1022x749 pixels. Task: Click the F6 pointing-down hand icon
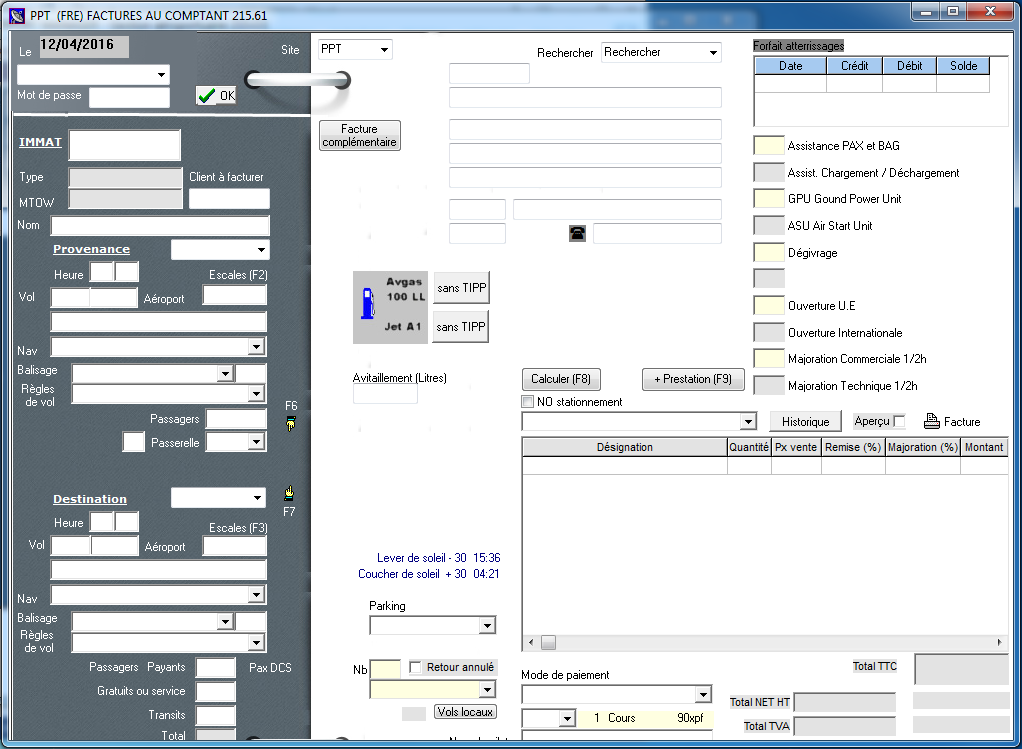click(x=290, y=424)
